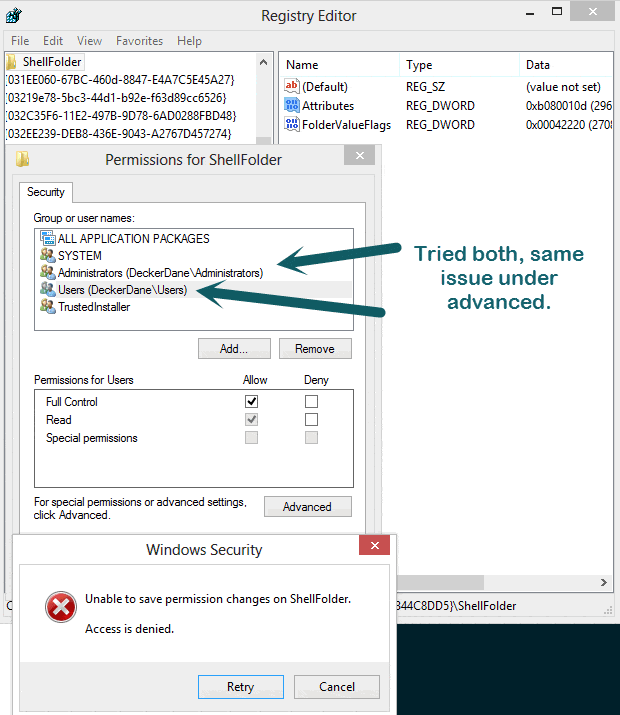Image resolution: width=620 pixels, height=715 pixels.
Task: Select the (Default) value name
Action: [325, 87]
